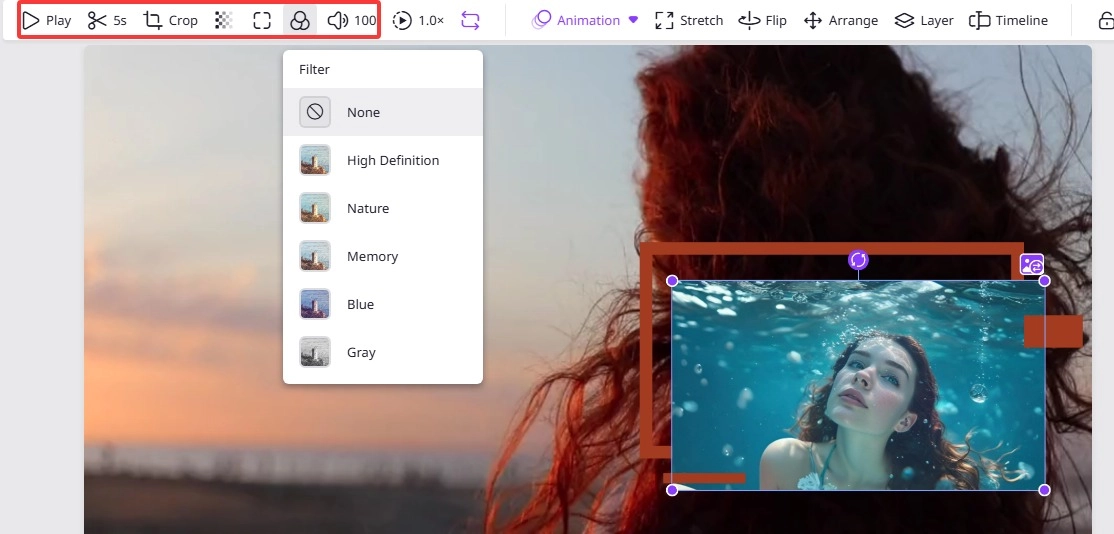Change the 1.0× playback speed
This screenshot has height=534, width=1114.
pyautogui.click(x=418, y=21)
